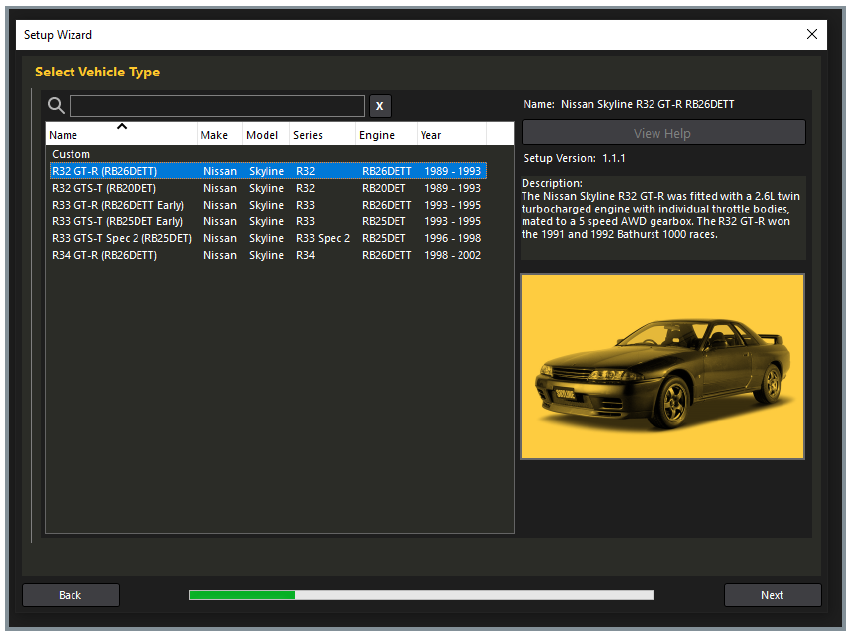Click the Name: Nissan Skyline R32 GT-R label
The width and height of the screenshot is (852, 637).
[629, 104]
